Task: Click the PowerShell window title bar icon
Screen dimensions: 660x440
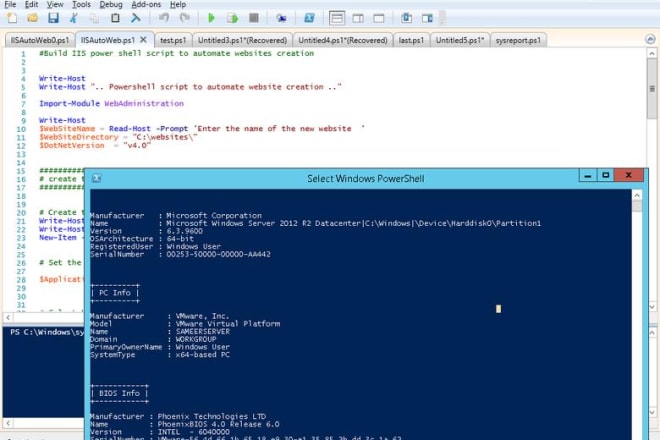Action: (97, 178)
